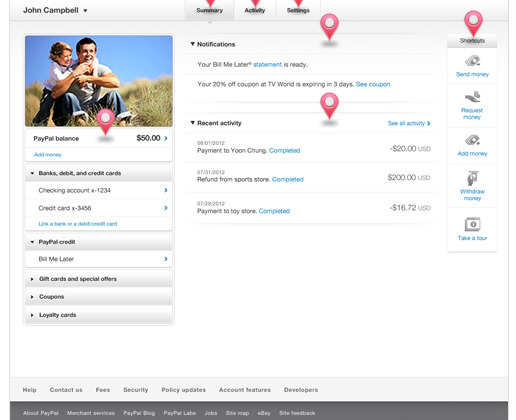516x420 pixels.
Task: Click Merchant services in bottom bar
Action: click(x=91, y=413)
